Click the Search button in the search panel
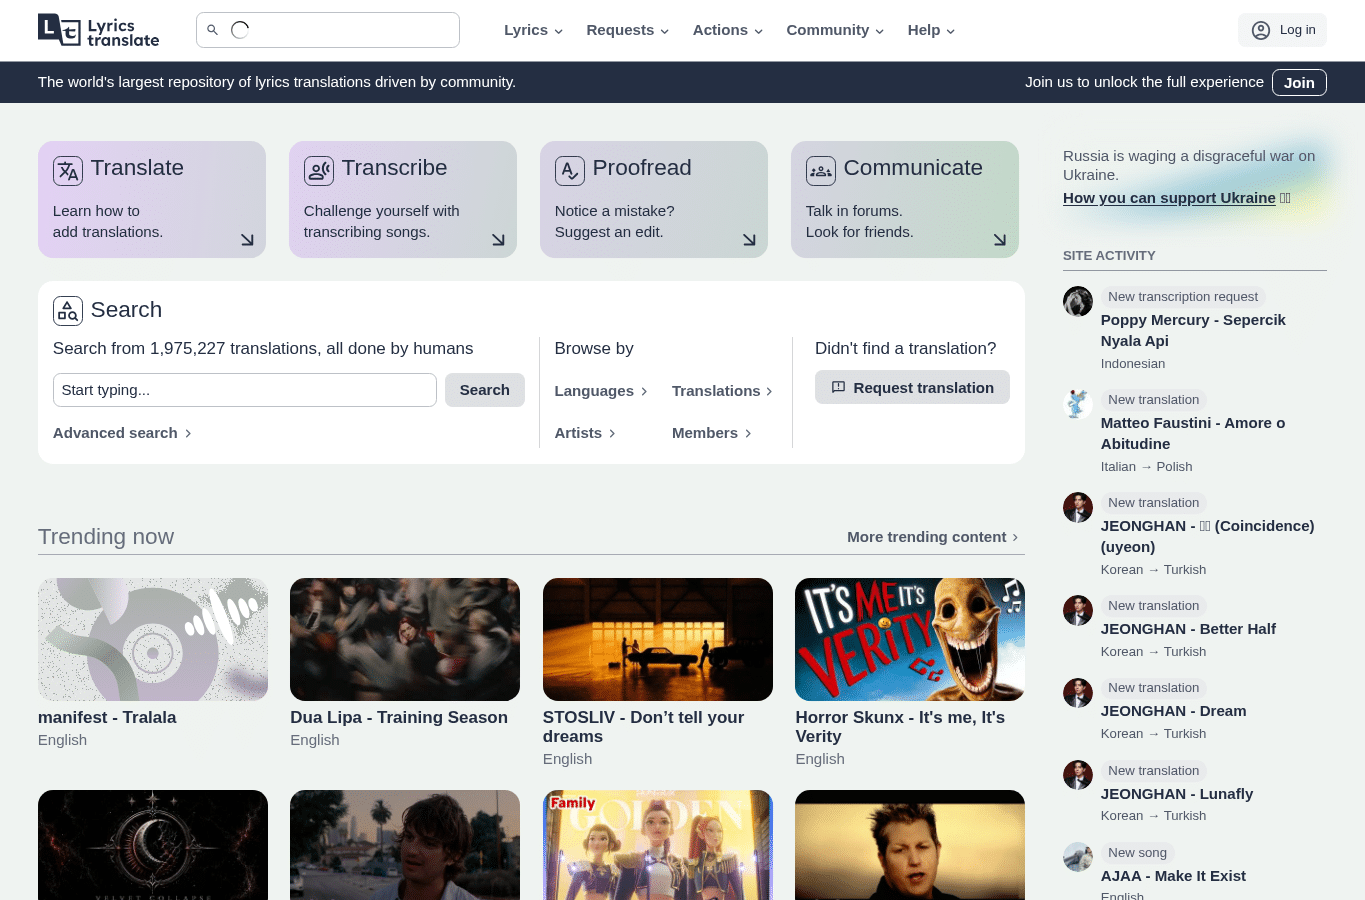1365x900 pixels. pyautogui.click(x=485, y=390)
